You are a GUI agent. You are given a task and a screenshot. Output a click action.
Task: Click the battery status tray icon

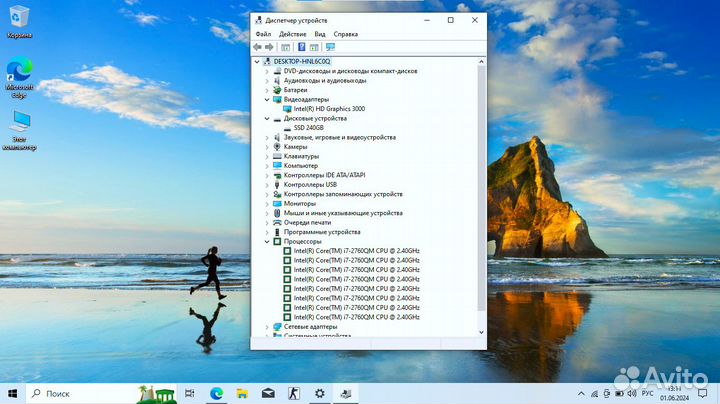(619, 394)
